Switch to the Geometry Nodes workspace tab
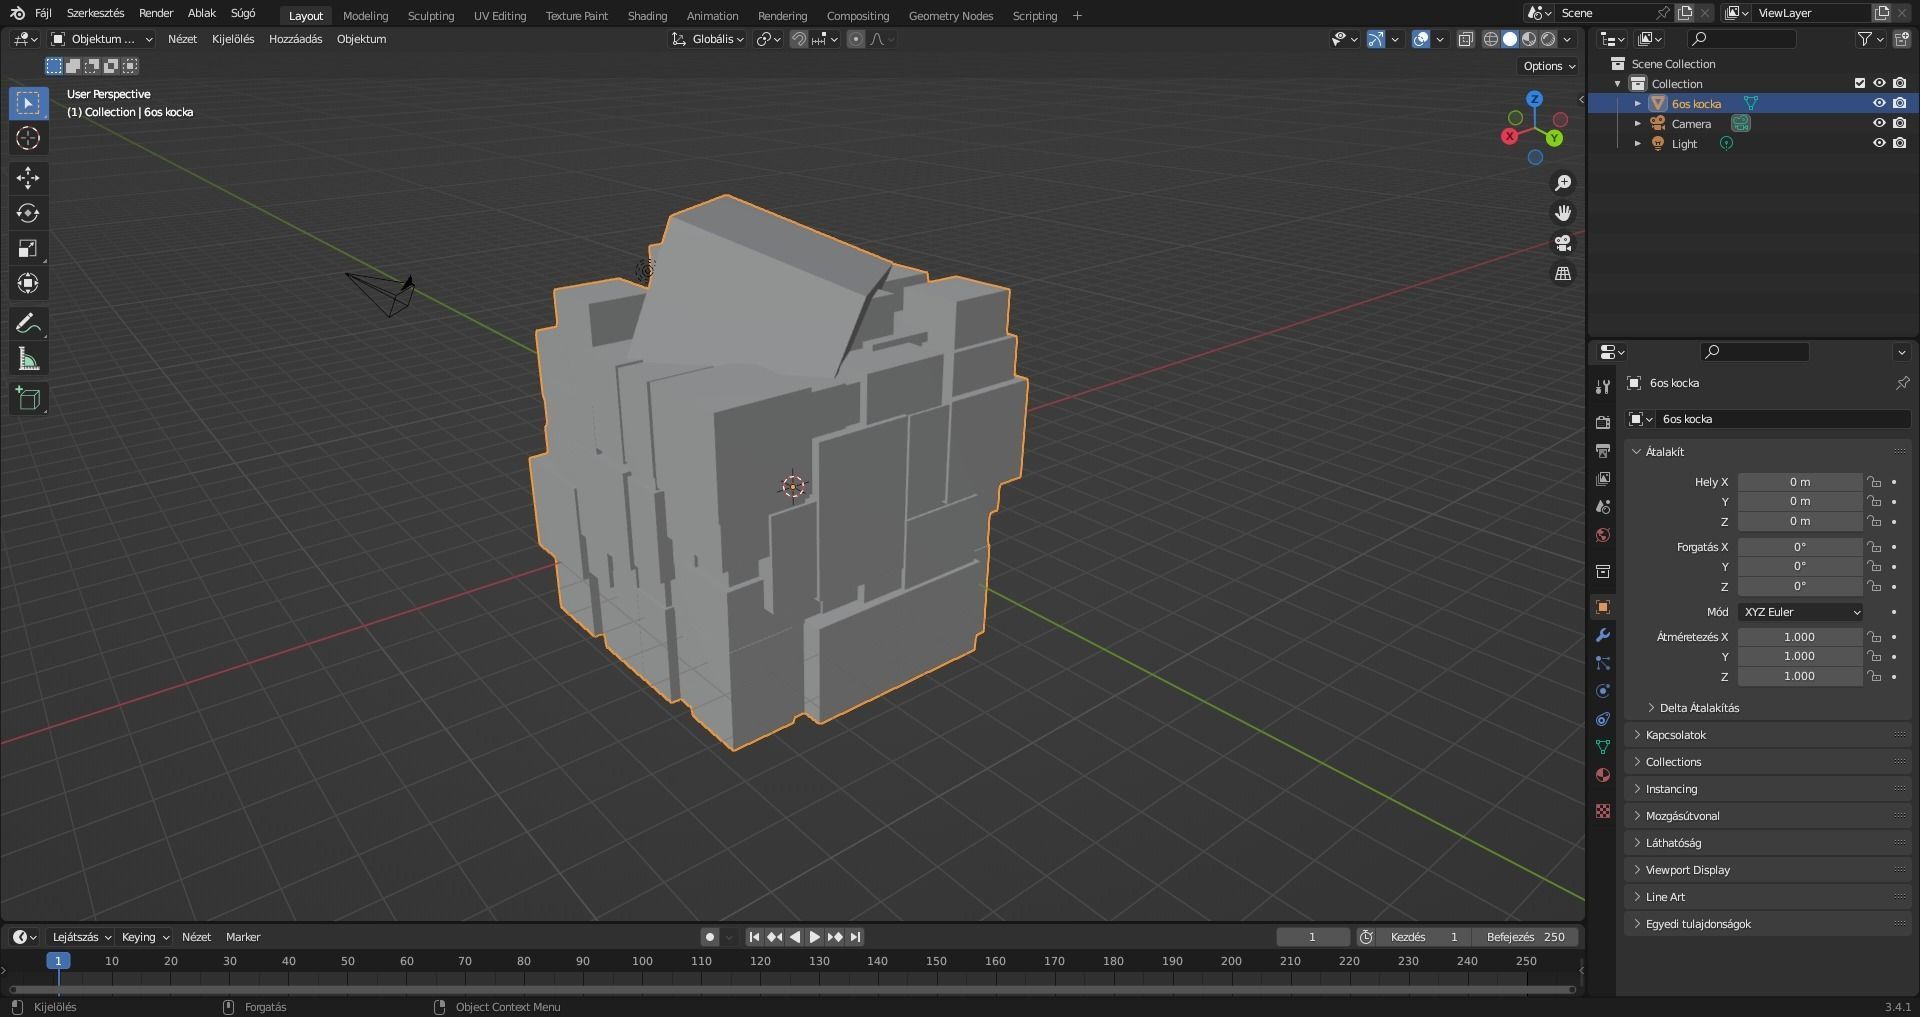Screen dimensions: 1920x1017 tap(951, 16)
